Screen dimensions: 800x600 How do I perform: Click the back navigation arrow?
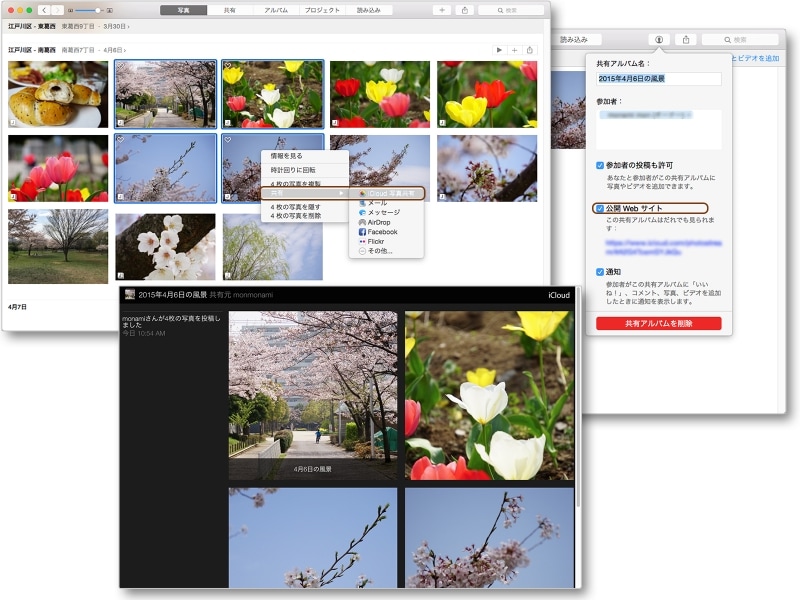coord(45,10)
